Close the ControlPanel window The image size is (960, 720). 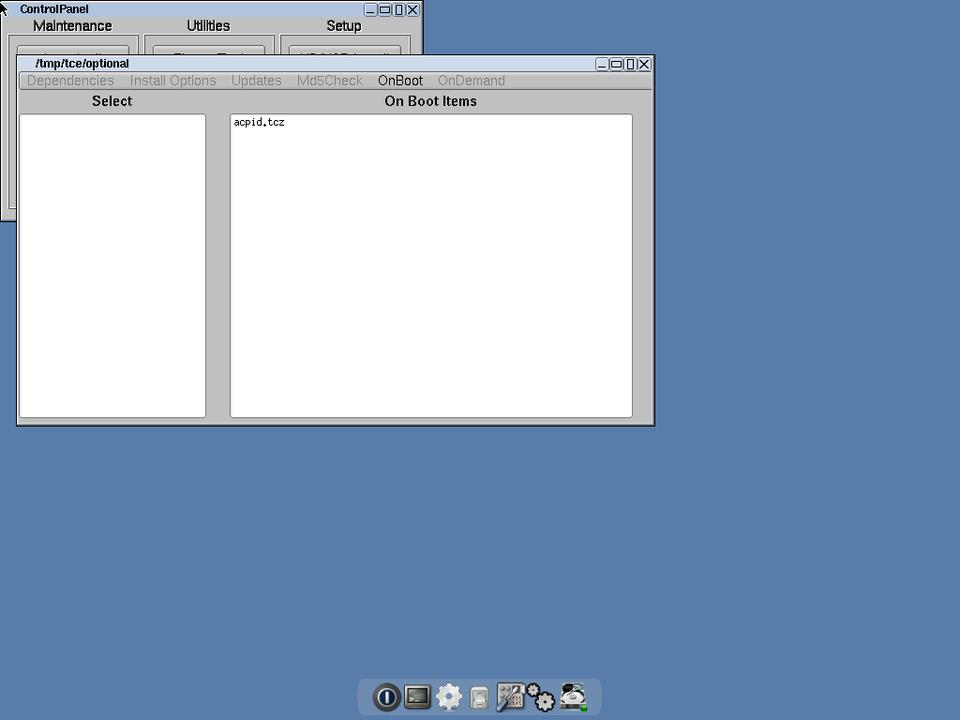click(x=413, y=10)
